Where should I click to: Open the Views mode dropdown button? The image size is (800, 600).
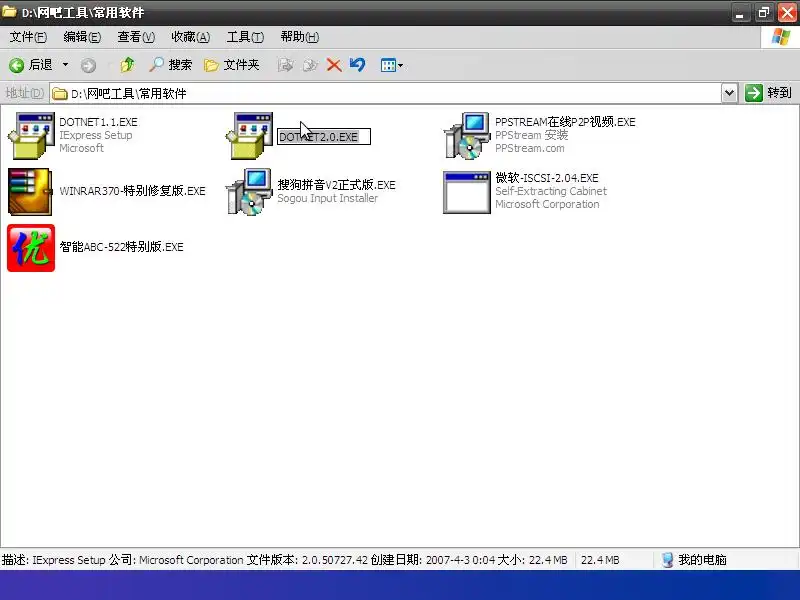[x=391, y=65]
